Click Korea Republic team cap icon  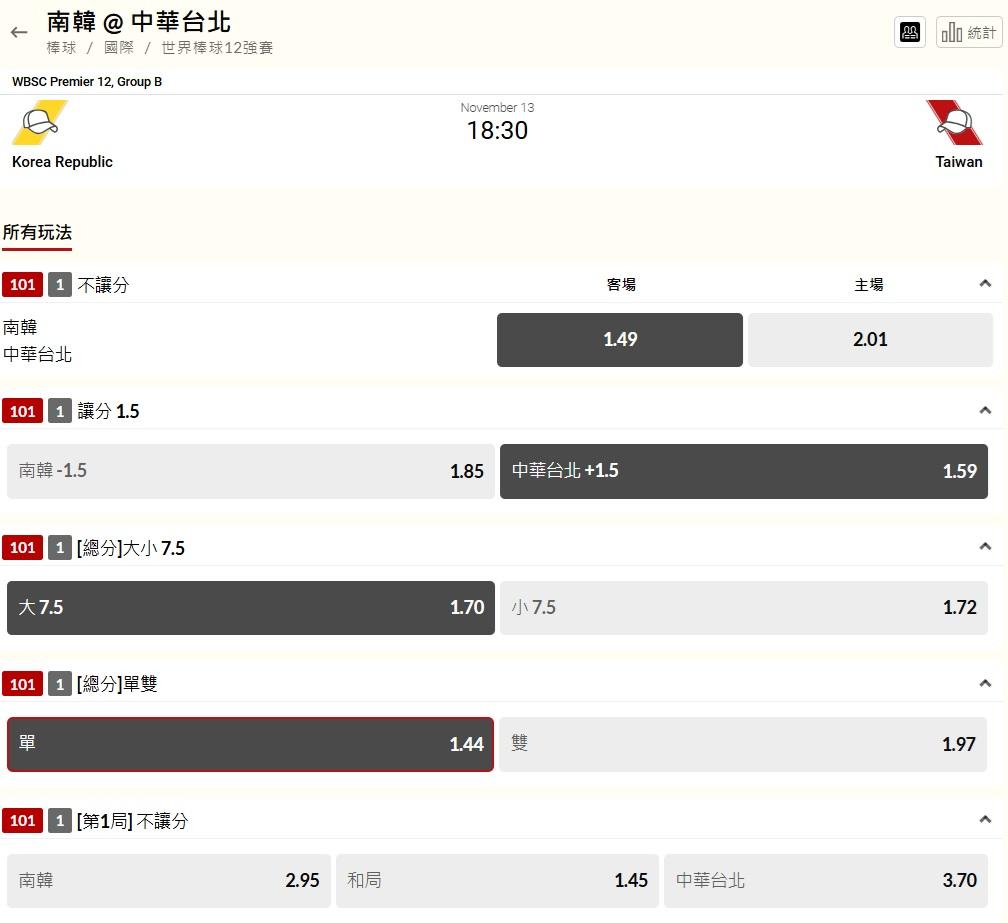[40, 124]
